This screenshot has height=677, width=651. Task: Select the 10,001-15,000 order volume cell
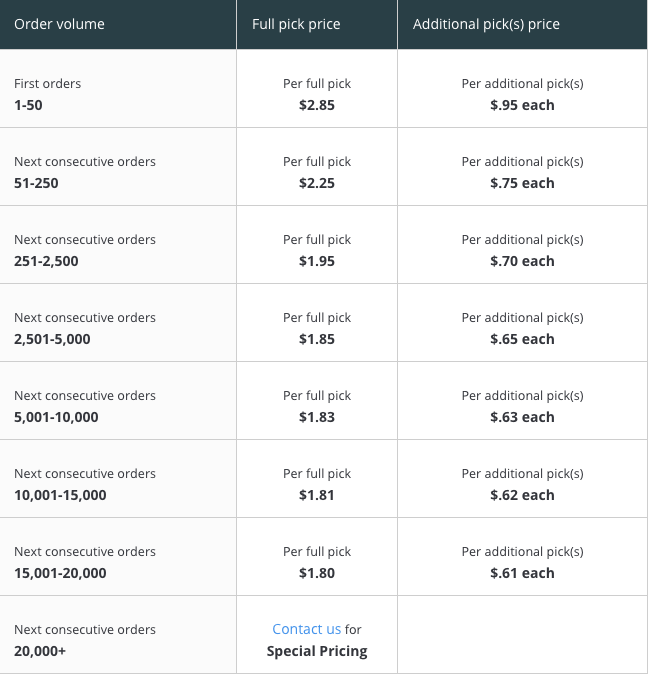point(118,479)
